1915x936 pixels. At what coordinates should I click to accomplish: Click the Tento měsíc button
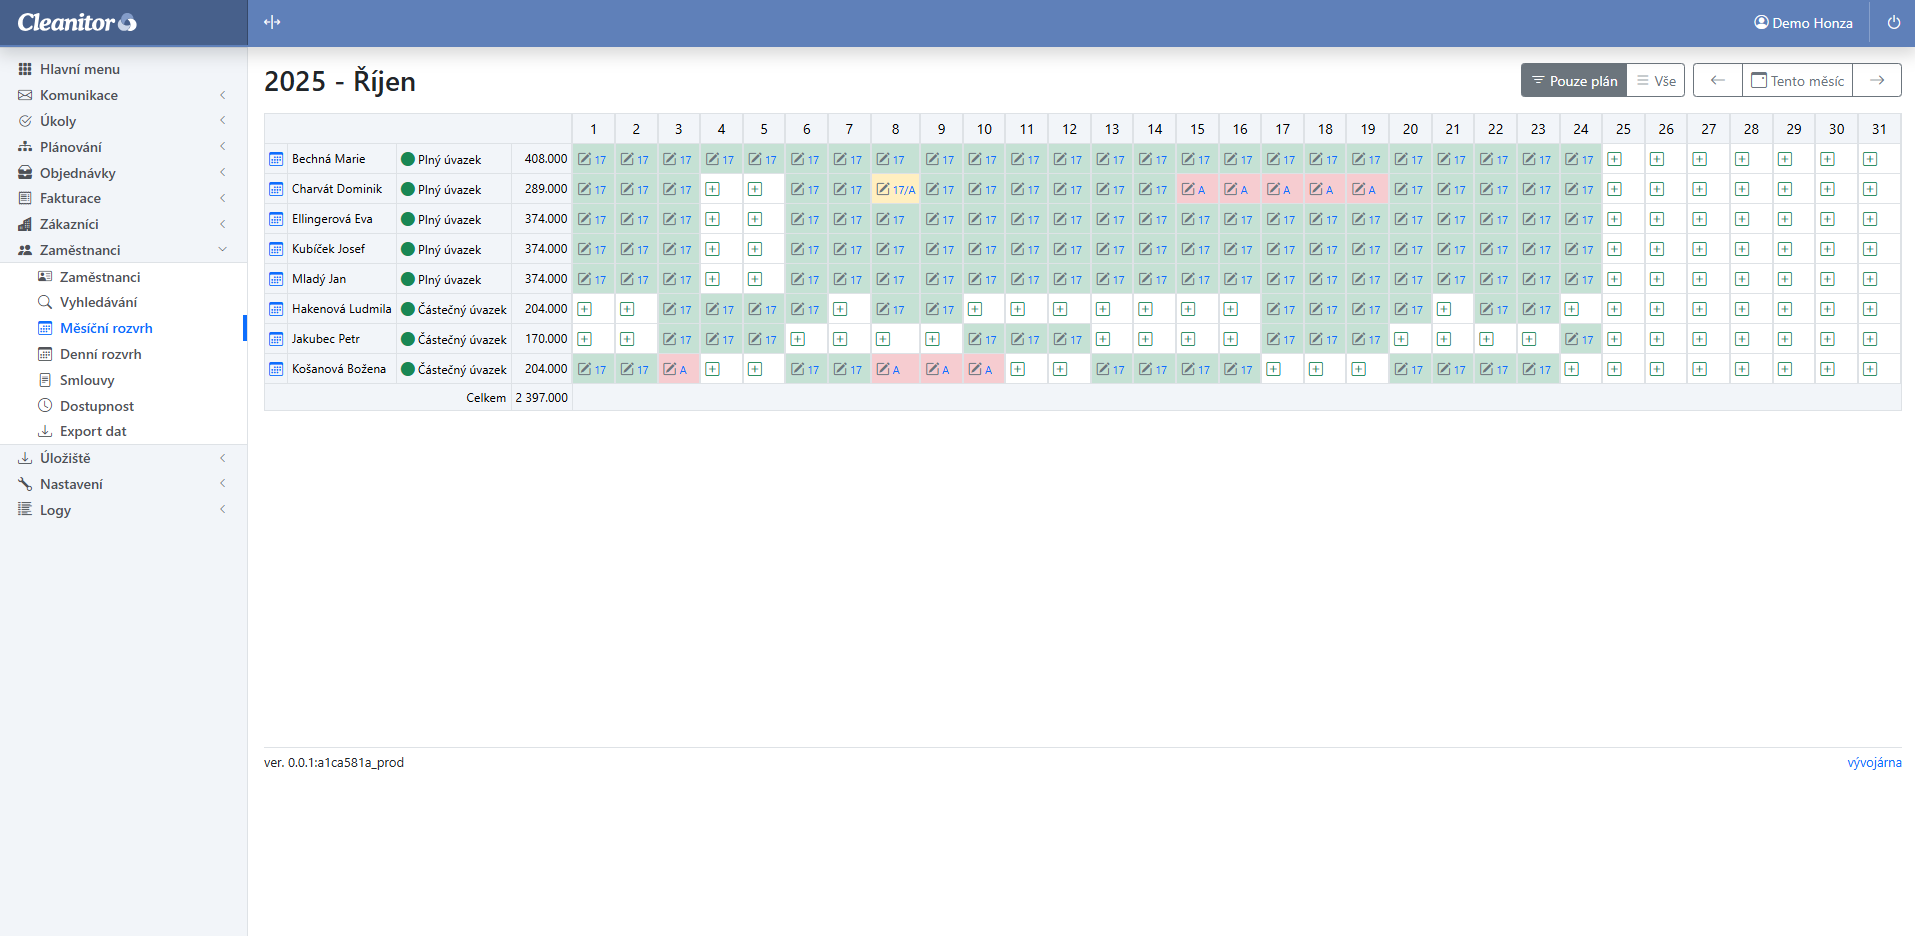tap(1797, 80)
